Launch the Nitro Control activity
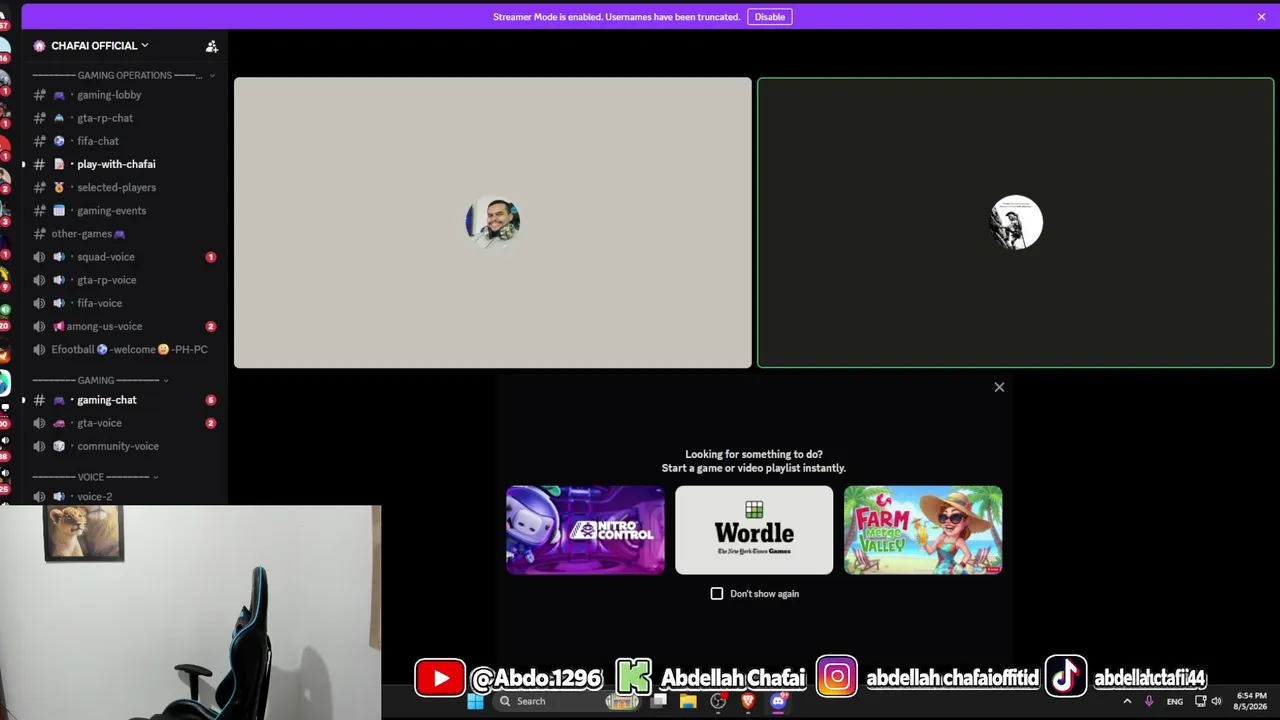This screenshot has width=1280, height=720. coord(585,530)
